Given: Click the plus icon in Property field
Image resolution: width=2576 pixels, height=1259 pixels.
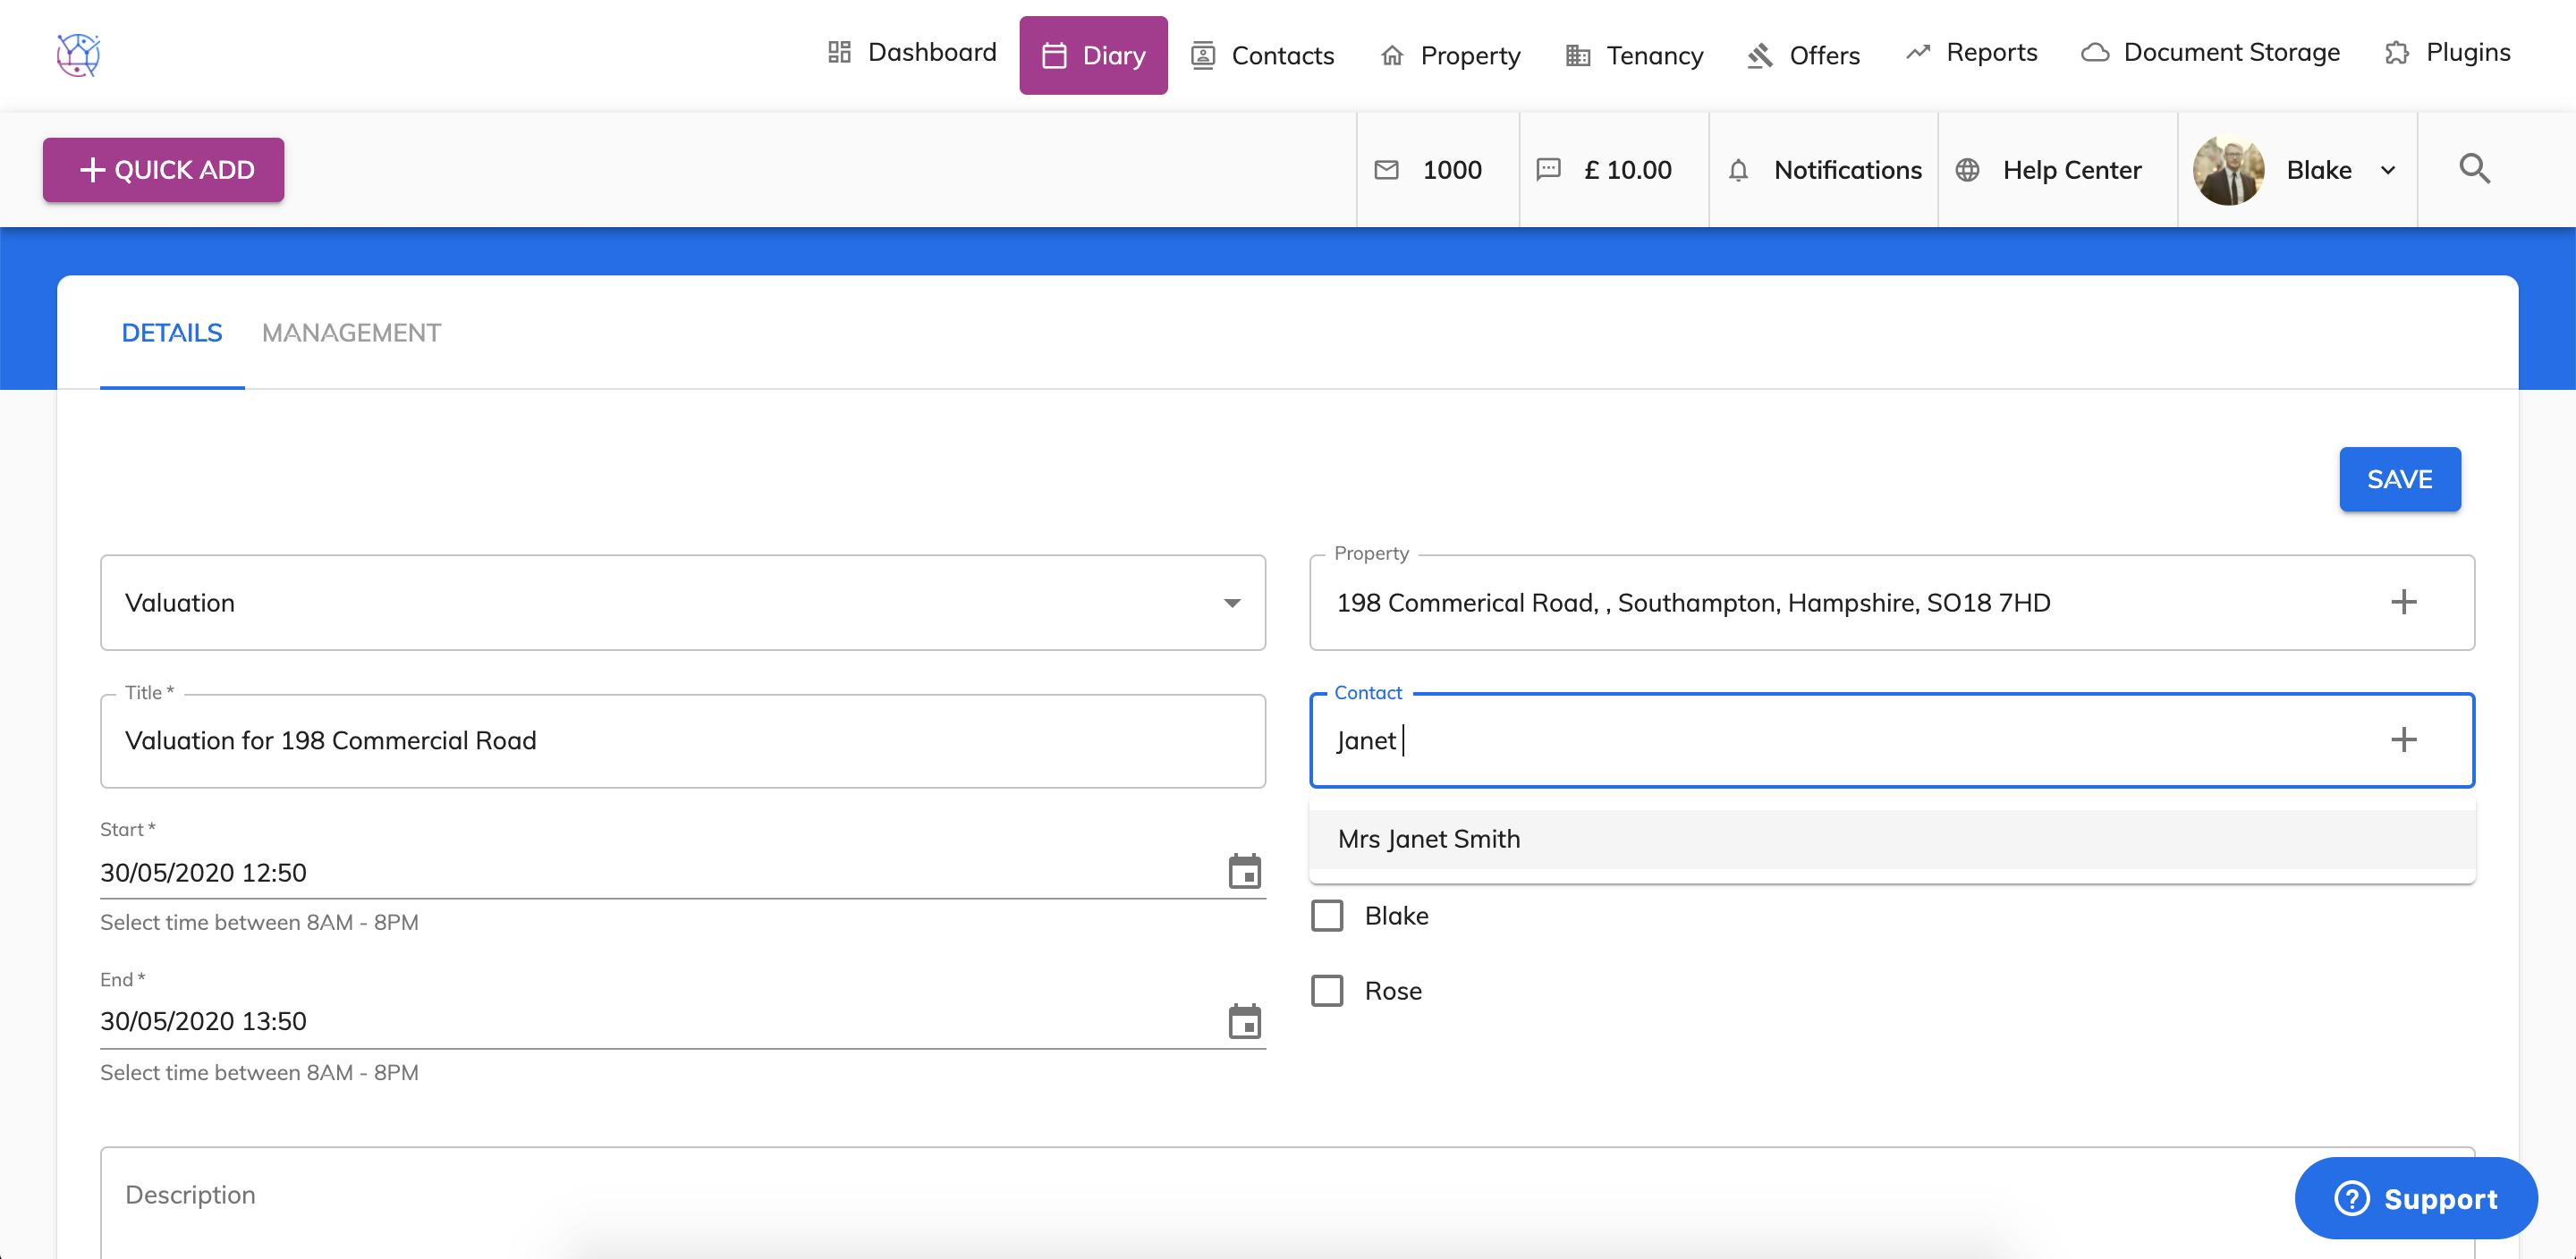Looking at the screenshot, I should point(2403,602).
